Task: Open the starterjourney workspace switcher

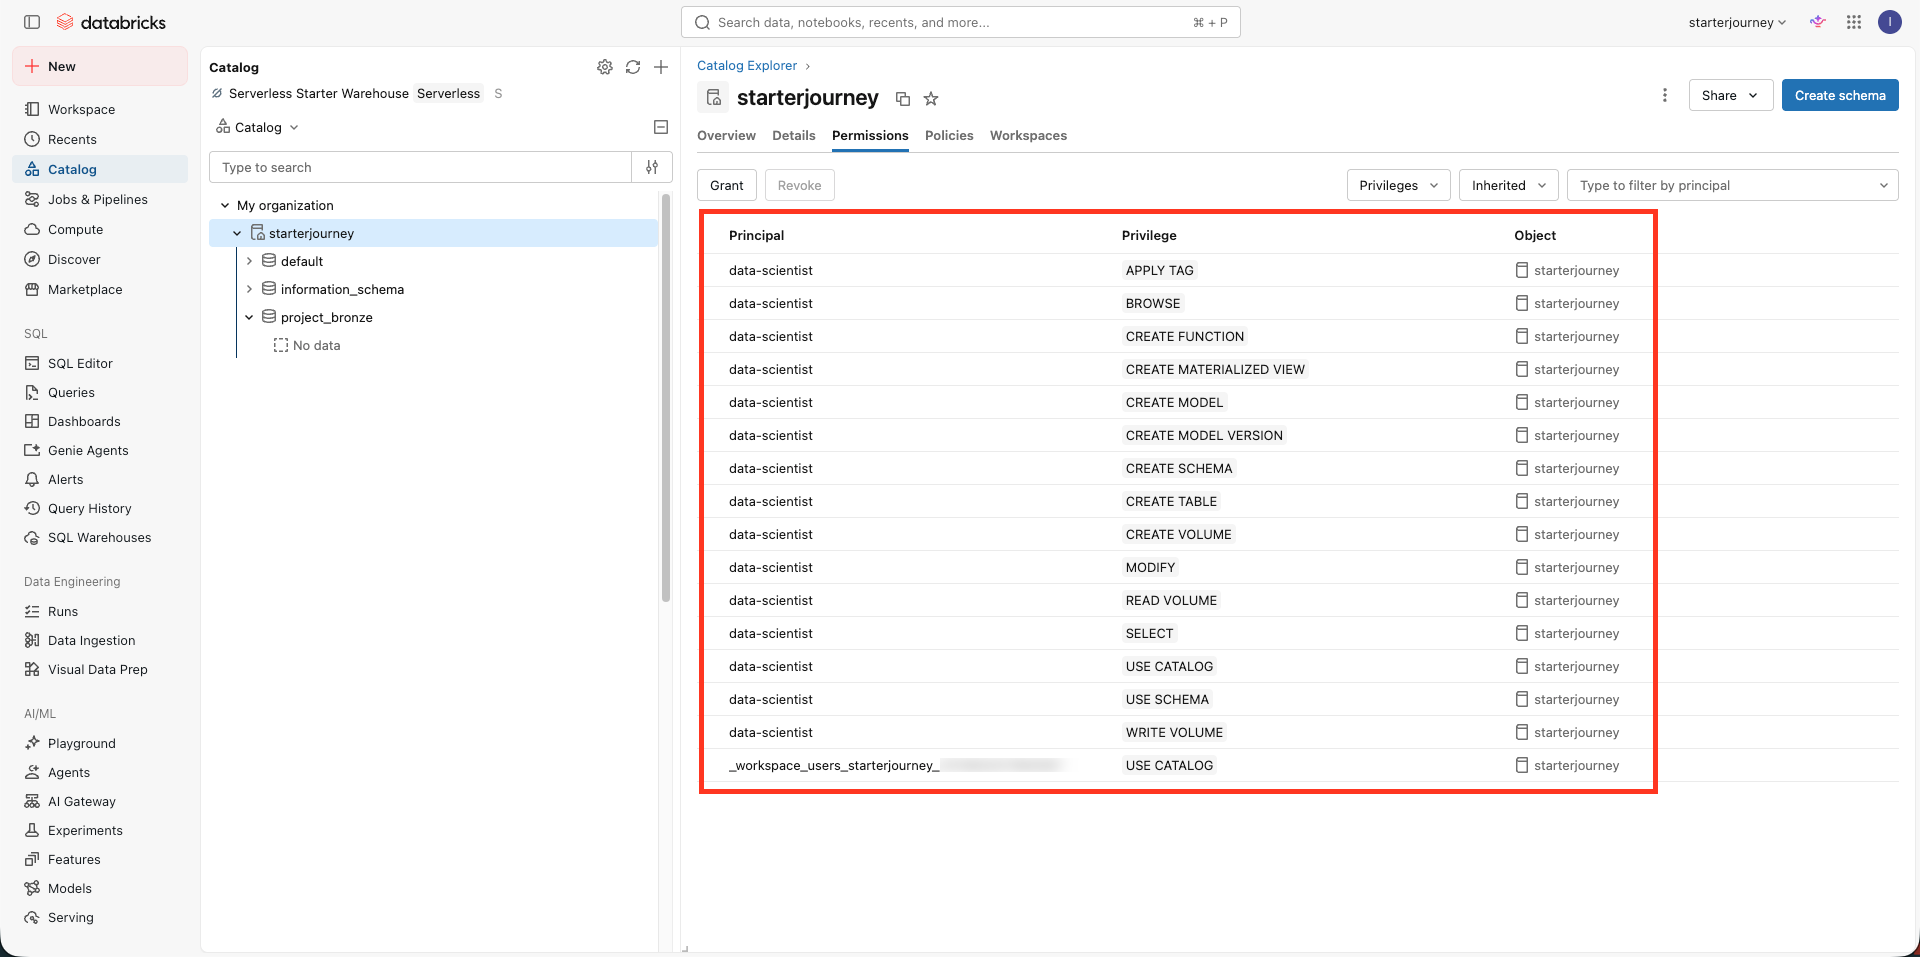Action: pos(1737,22)
